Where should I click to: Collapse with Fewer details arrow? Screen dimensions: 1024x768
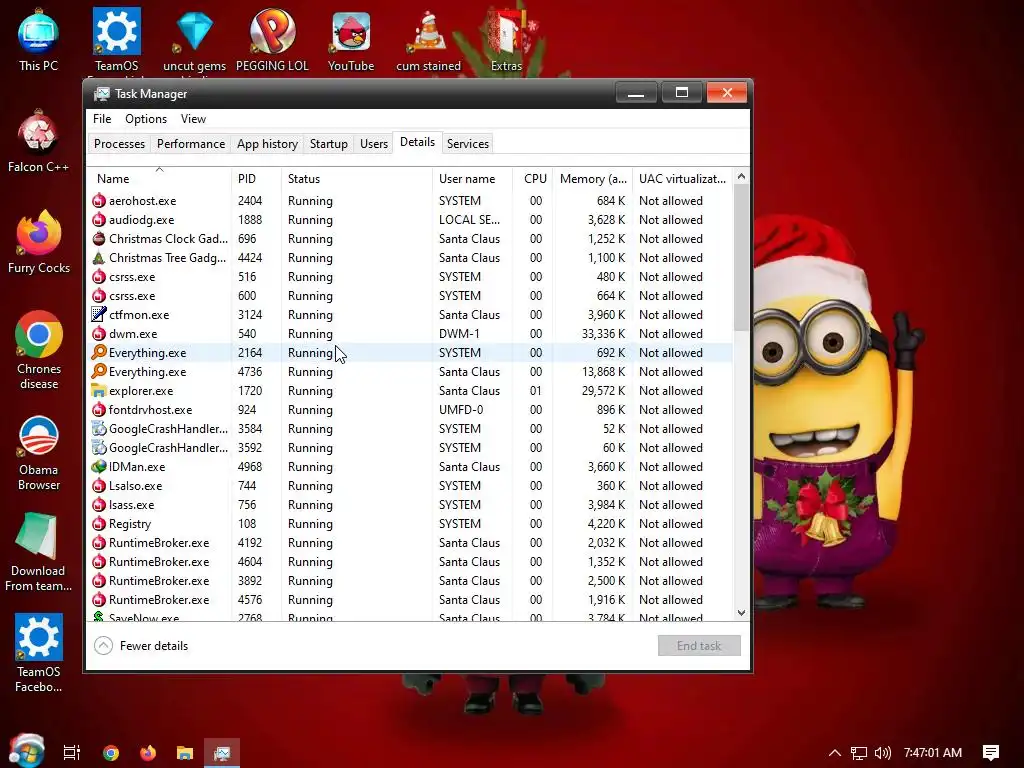(103, 646)
